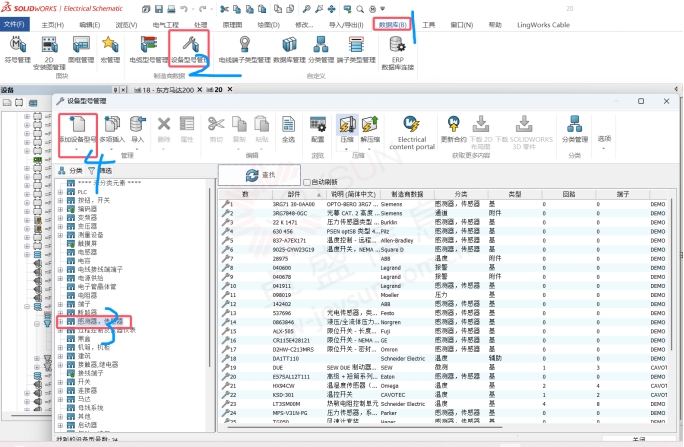
Task: Click Save icon in quick access toolbar
Action: point(158,9)
